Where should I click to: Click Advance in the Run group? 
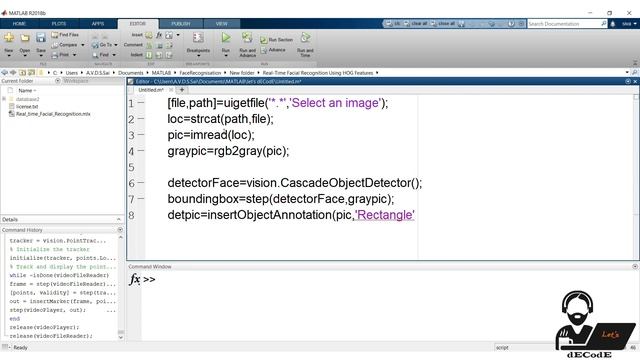[x=273, y=50]
